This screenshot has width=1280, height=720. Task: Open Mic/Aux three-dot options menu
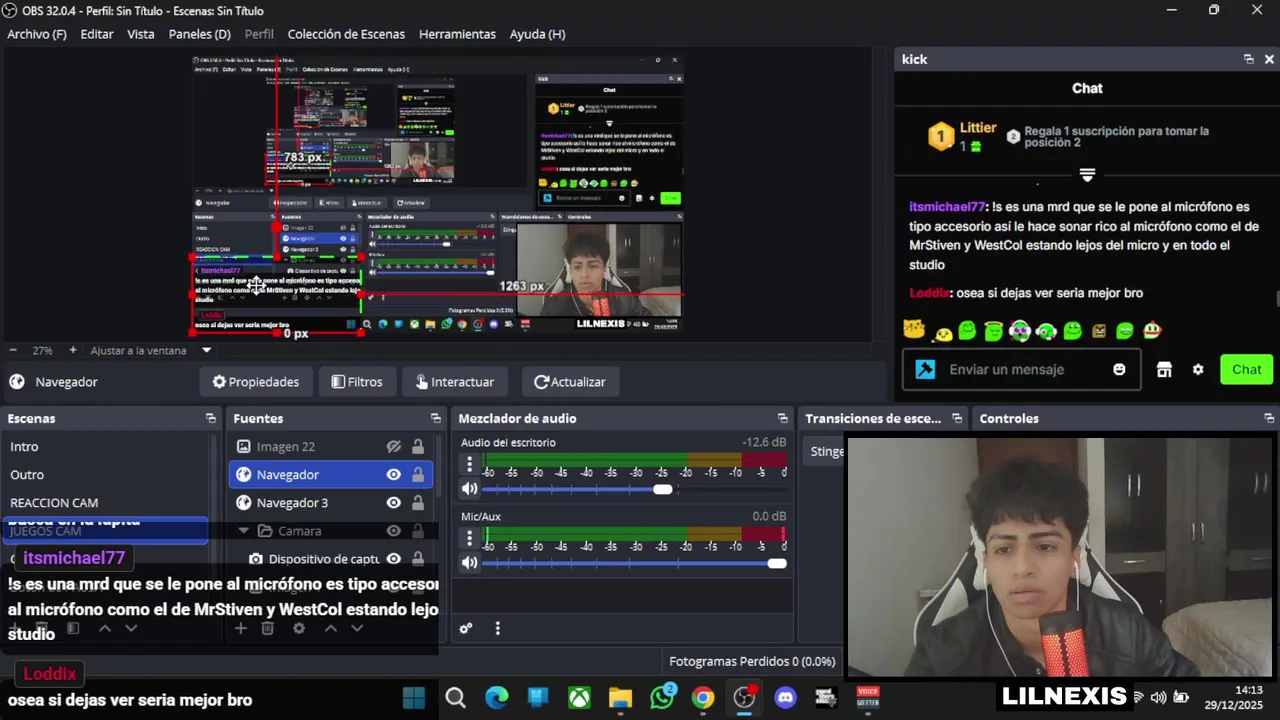tap(469, 538)
